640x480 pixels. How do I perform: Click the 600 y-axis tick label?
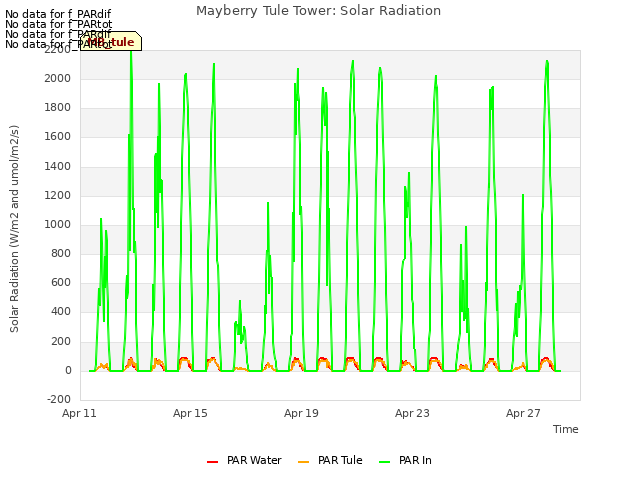point(61,282)
